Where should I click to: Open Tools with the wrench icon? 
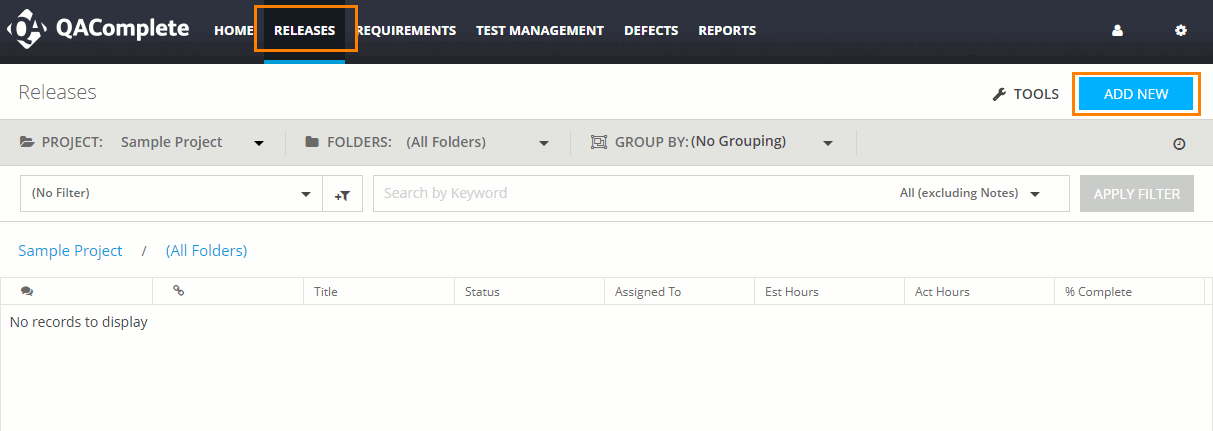pyautogui.click(x=1025, y=94)
